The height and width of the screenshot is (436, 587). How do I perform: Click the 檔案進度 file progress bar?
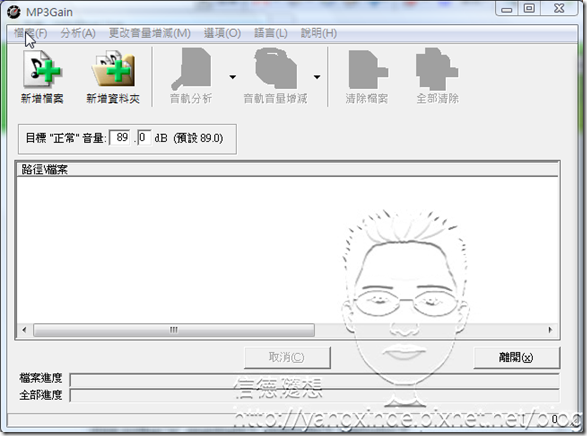coord(314,380)
